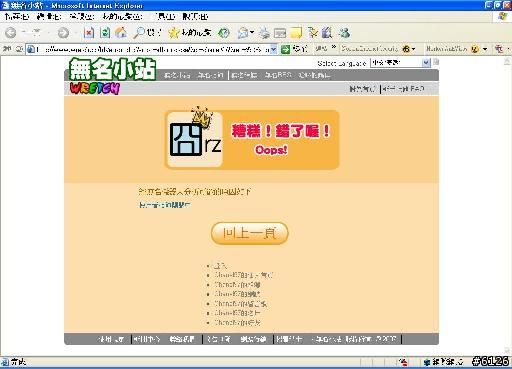
Task: Click the Windows flag logo at top right
Action: [x=503, y=16]
